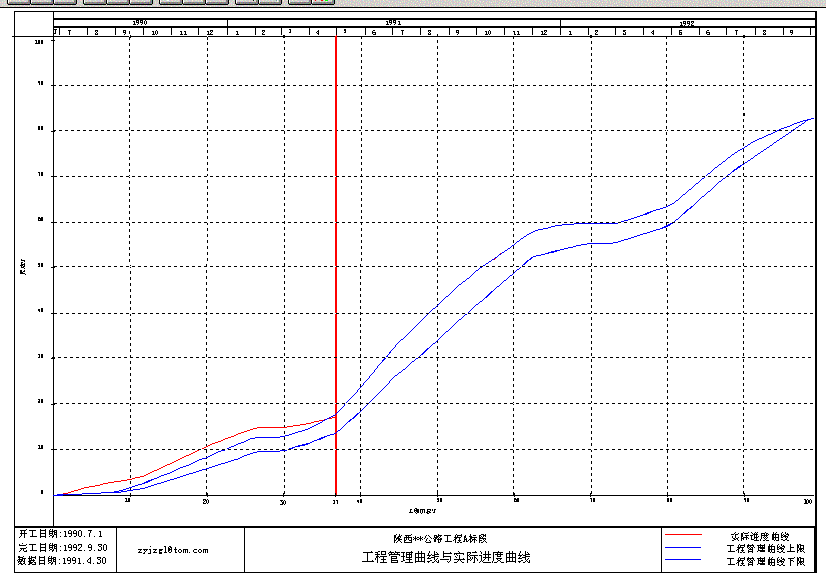Click month 12 cell under 1990
The image size is (826, 577).
click(209, 32)
